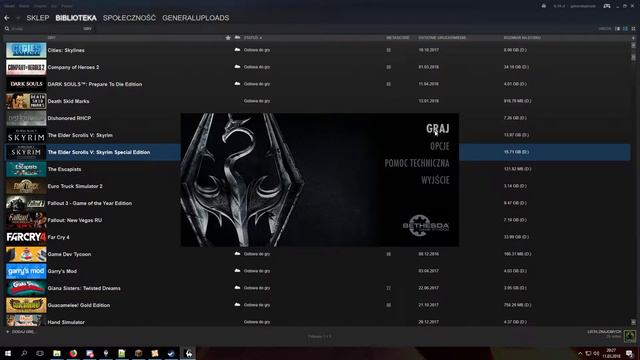Open the library filter dropdown next to search
The image size is (640, 360).
pyautogui.click(x=87, y=29)
